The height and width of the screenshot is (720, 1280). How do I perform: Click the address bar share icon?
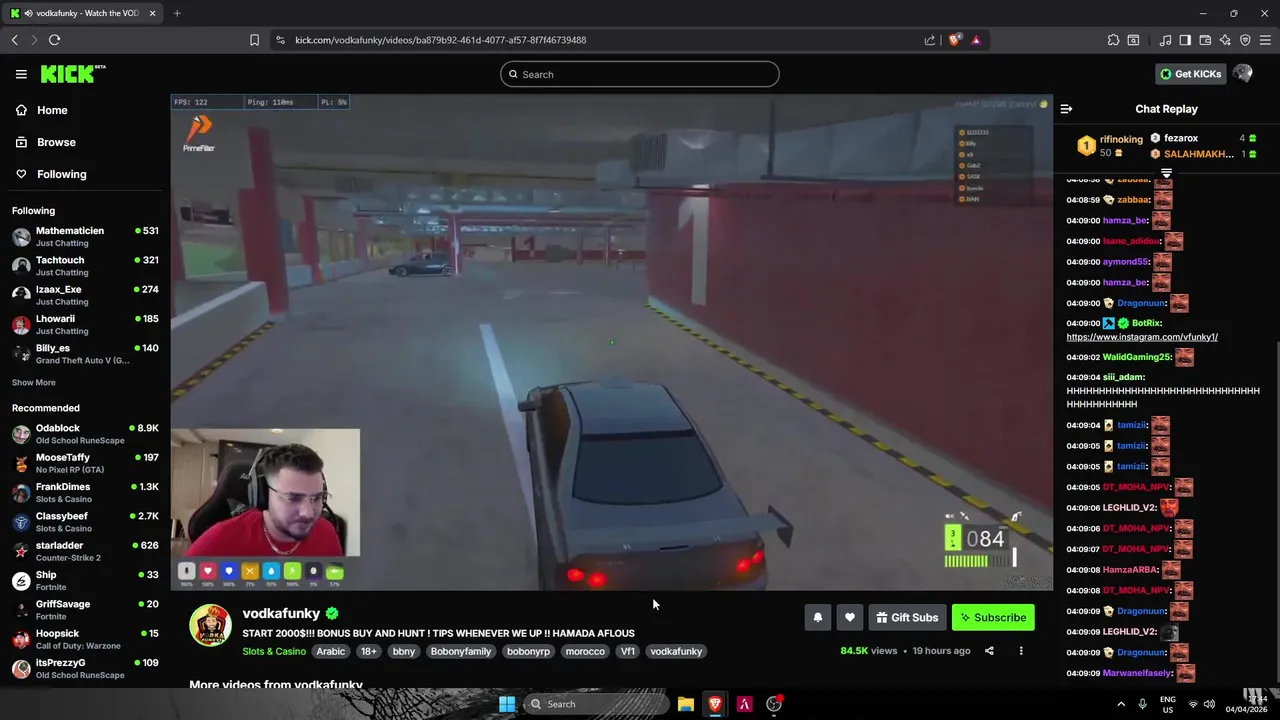[930, 40]
